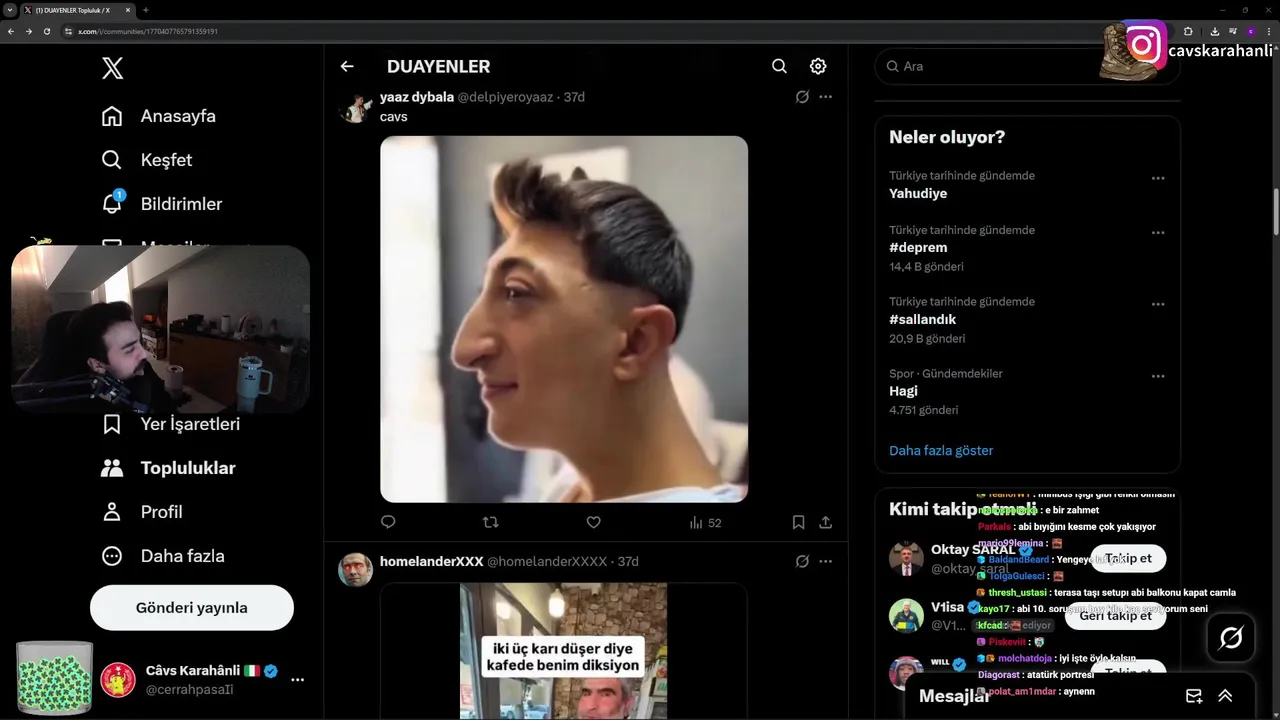
Task: Open more options for #deprem trend
Action: [1158, 232]
